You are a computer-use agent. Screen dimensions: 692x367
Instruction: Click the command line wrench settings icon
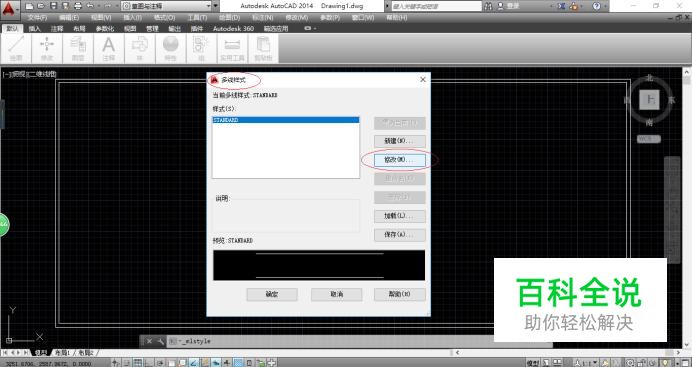pos(160,341)
